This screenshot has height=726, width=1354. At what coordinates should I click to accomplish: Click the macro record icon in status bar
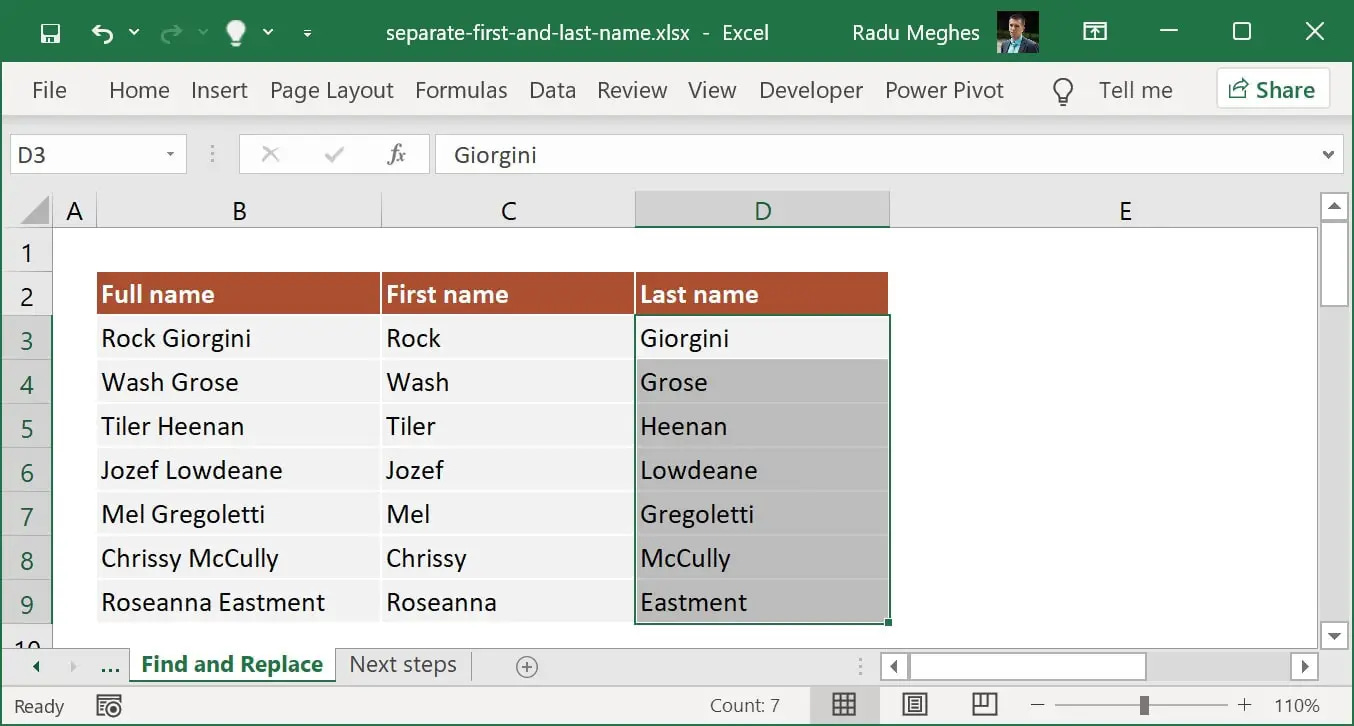pyautogui.click(x=108, y=705)
